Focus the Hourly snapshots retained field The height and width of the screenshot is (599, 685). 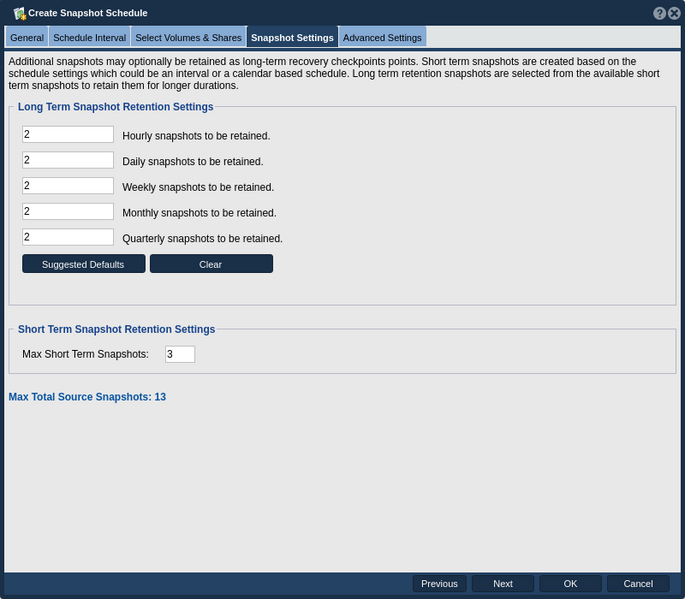(68, 135)
